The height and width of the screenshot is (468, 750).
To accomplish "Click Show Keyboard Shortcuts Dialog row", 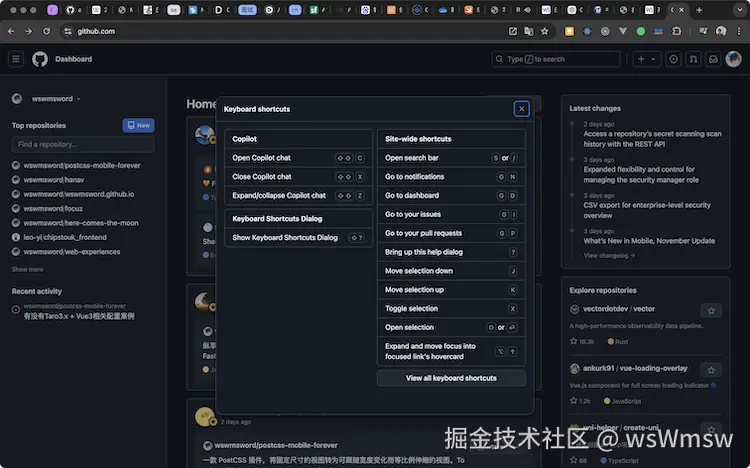I will pyautogui.click(x=298, y=237).
